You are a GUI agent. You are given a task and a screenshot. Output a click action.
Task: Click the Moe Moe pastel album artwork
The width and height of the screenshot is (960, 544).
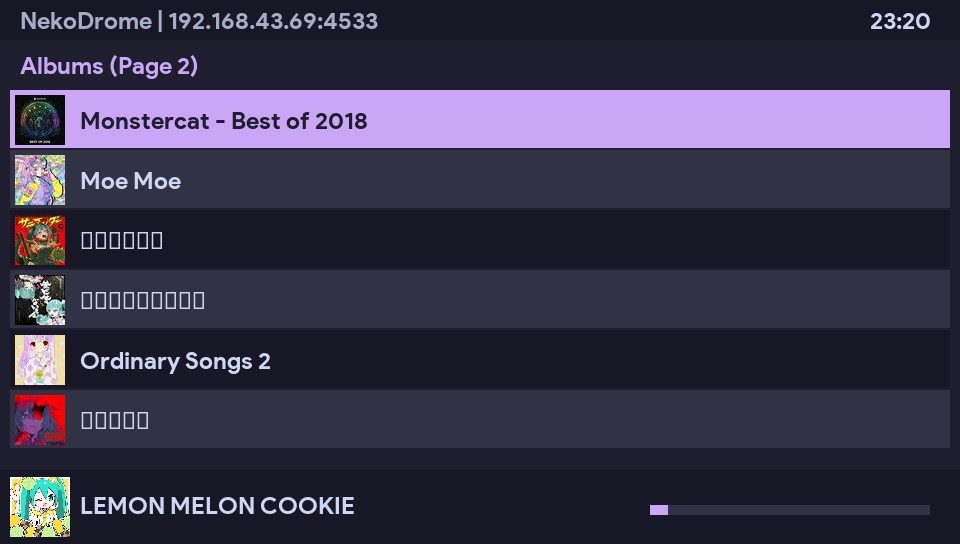coord(40,180)
